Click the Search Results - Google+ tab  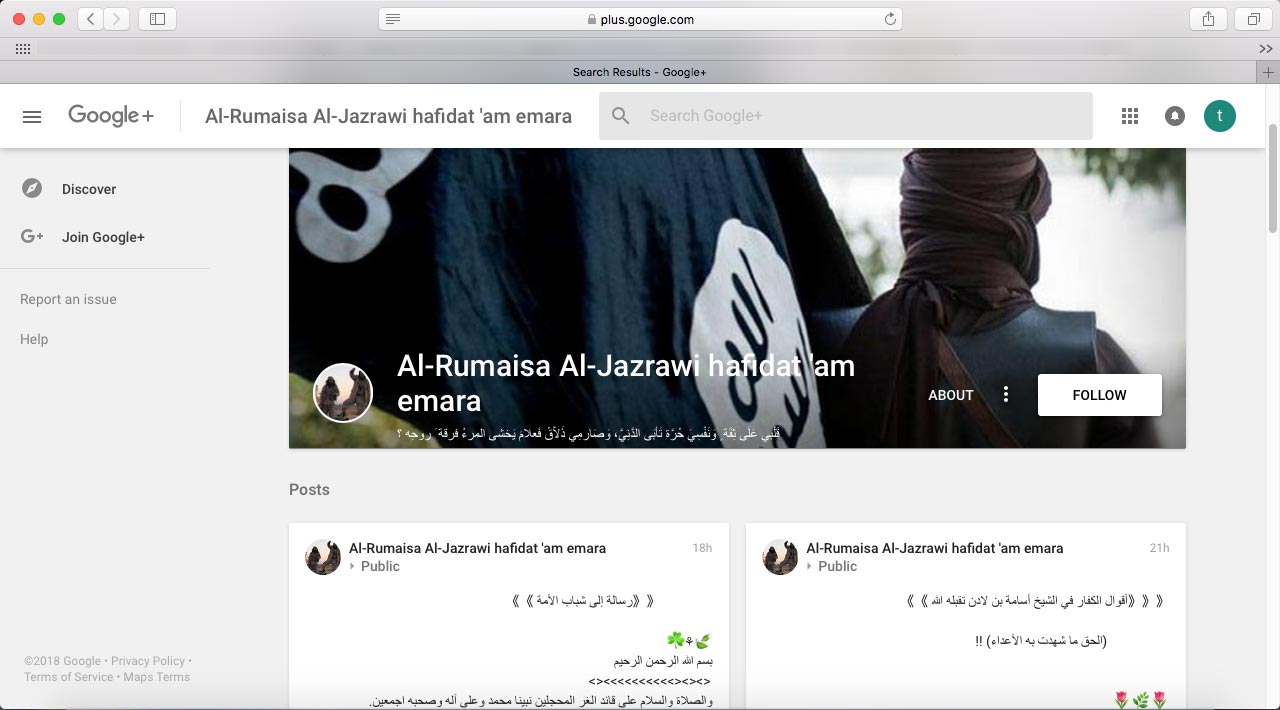point(639,72)
